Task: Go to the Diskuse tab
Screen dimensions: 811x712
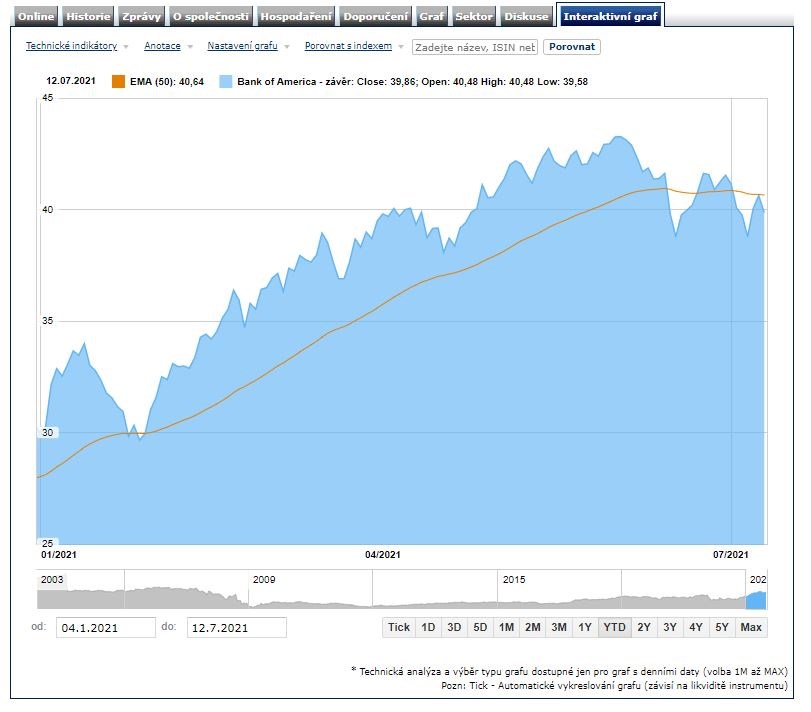Action: 526,16
